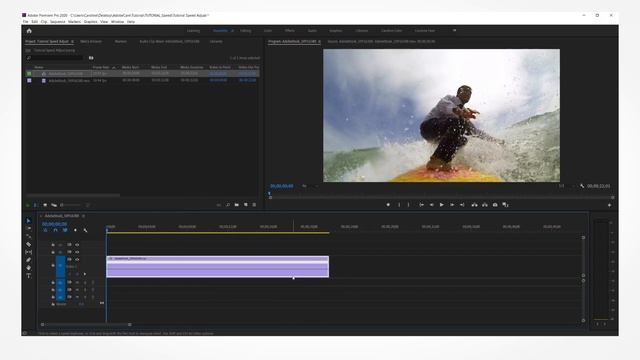This screenshot has width=640, height=360.
Task: Step back one frame
Action: point(431,205)
